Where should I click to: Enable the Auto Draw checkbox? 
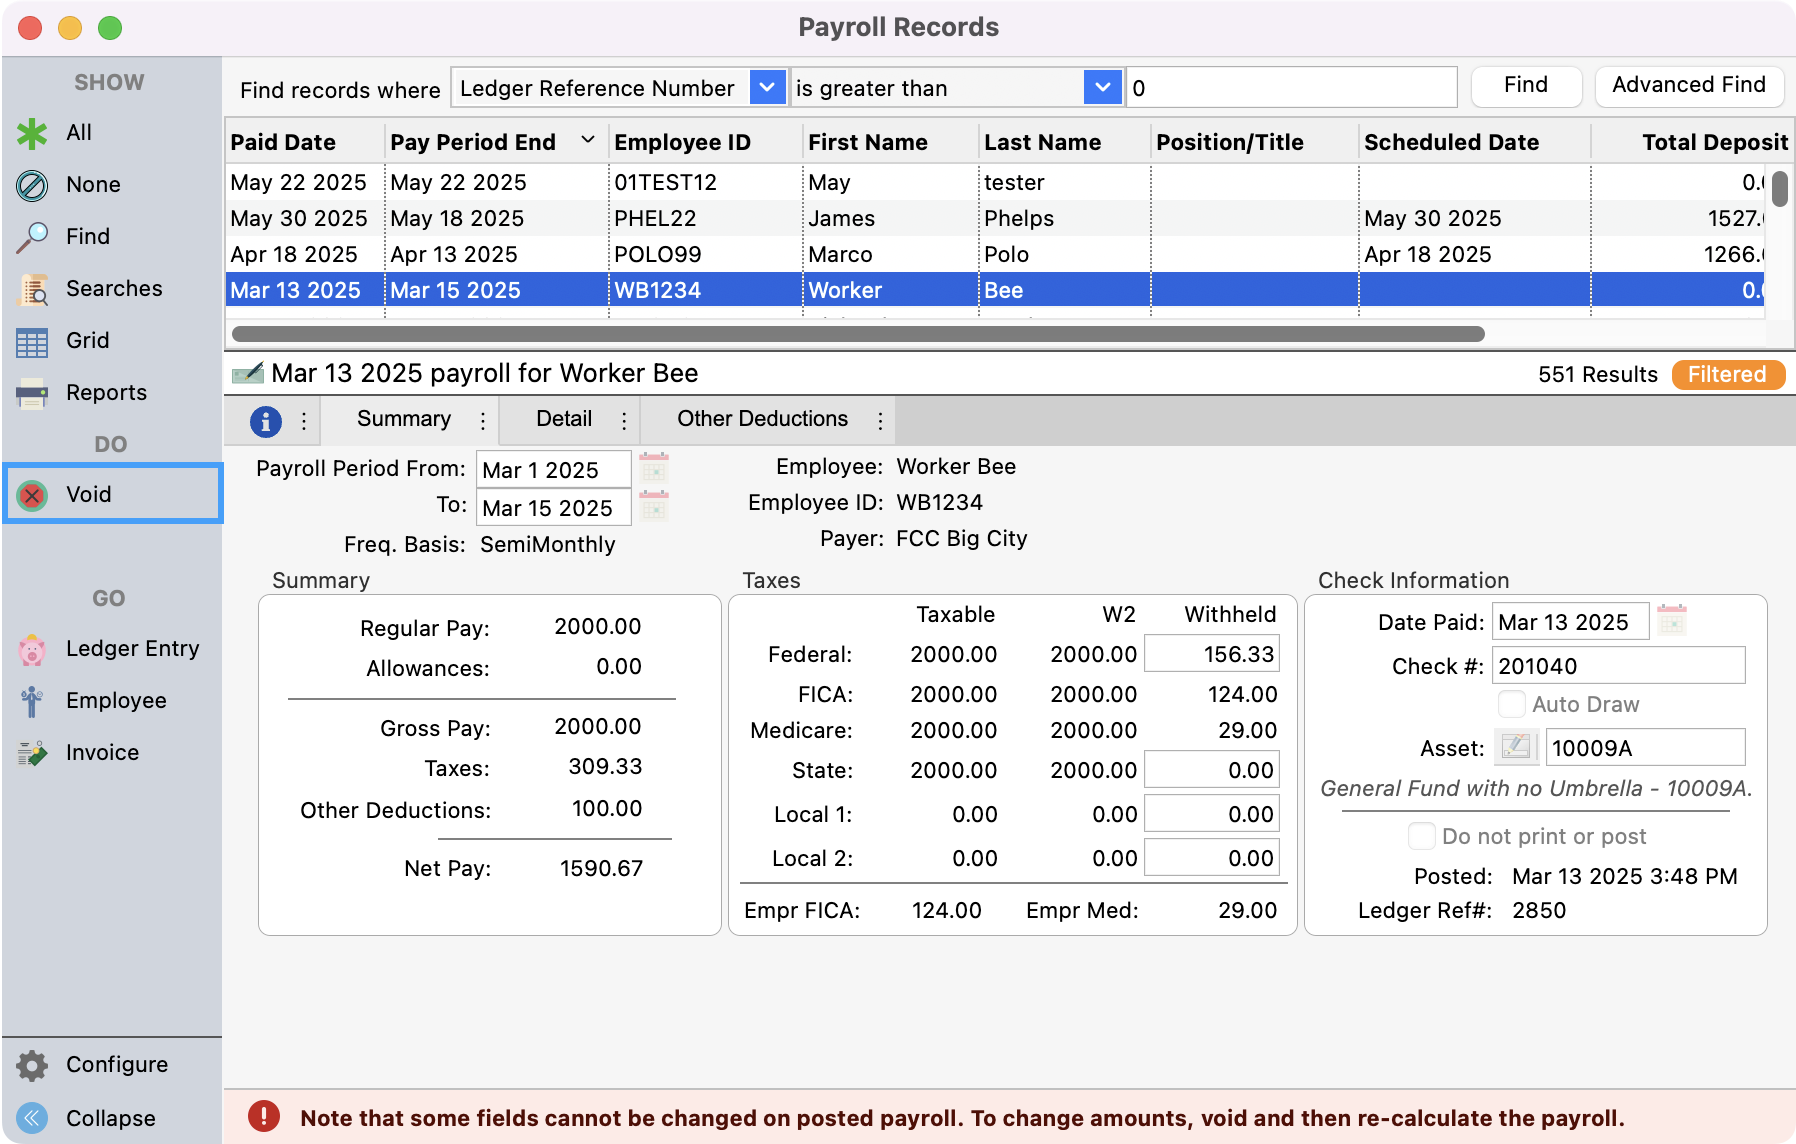1509,704
